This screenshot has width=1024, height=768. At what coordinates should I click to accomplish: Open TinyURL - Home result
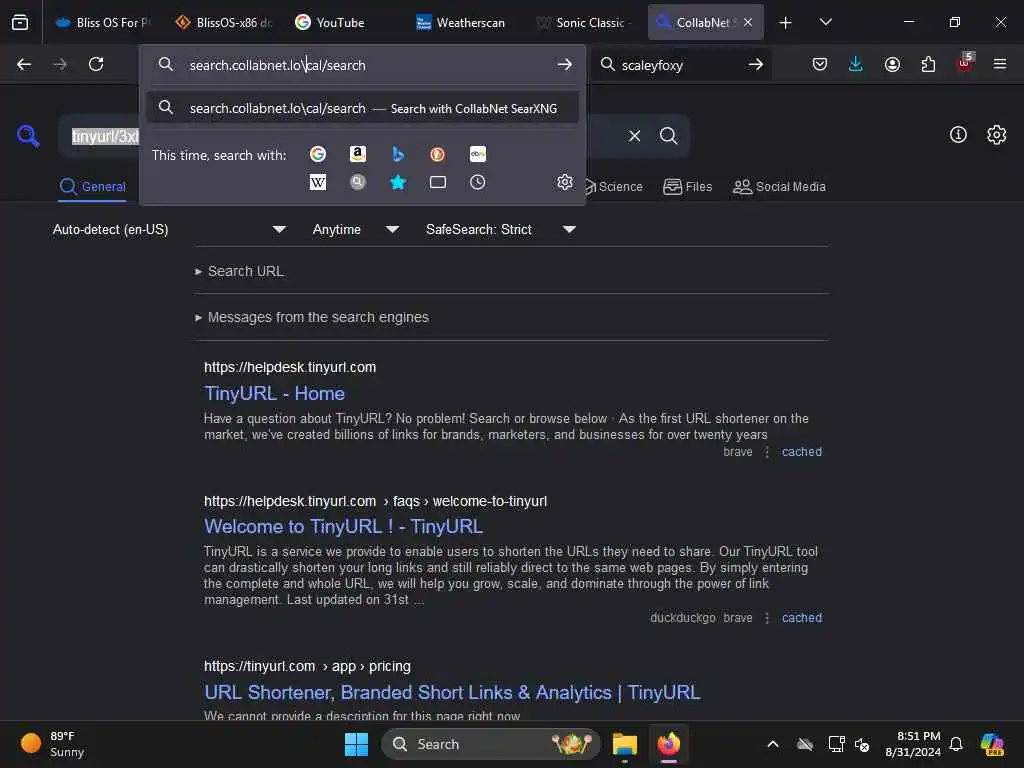coord(274,394)
